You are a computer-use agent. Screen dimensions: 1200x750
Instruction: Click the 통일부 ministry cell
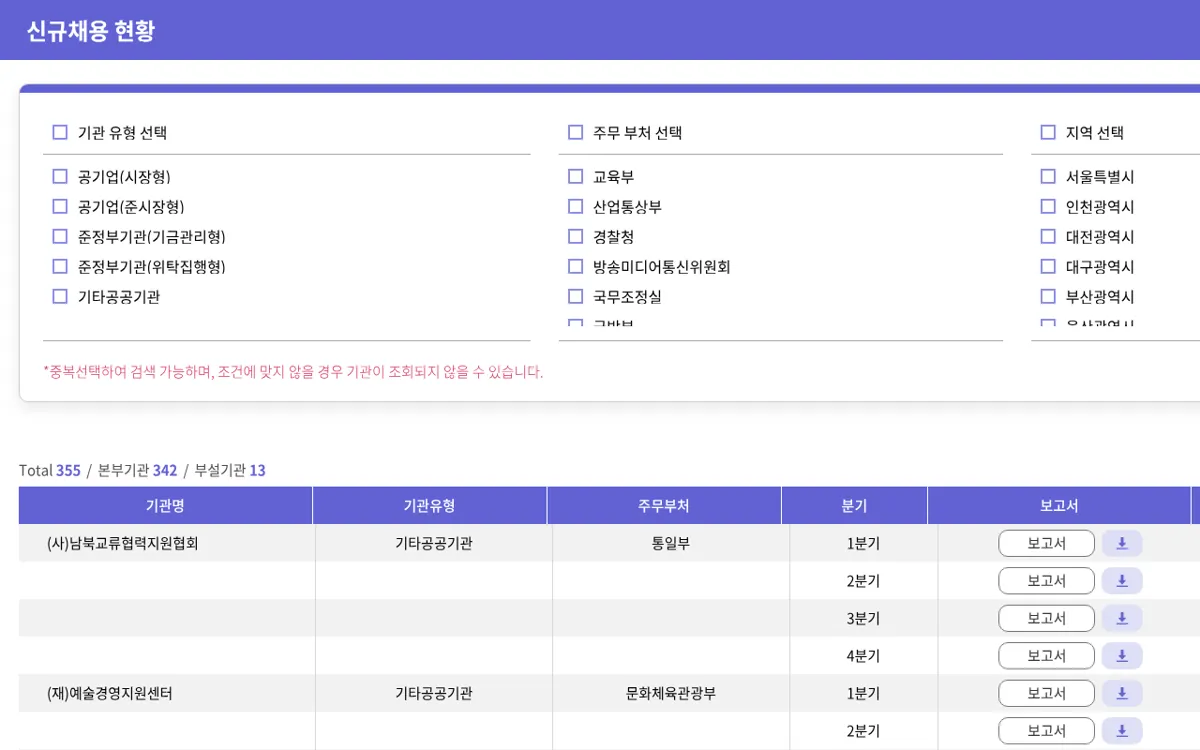670,544
